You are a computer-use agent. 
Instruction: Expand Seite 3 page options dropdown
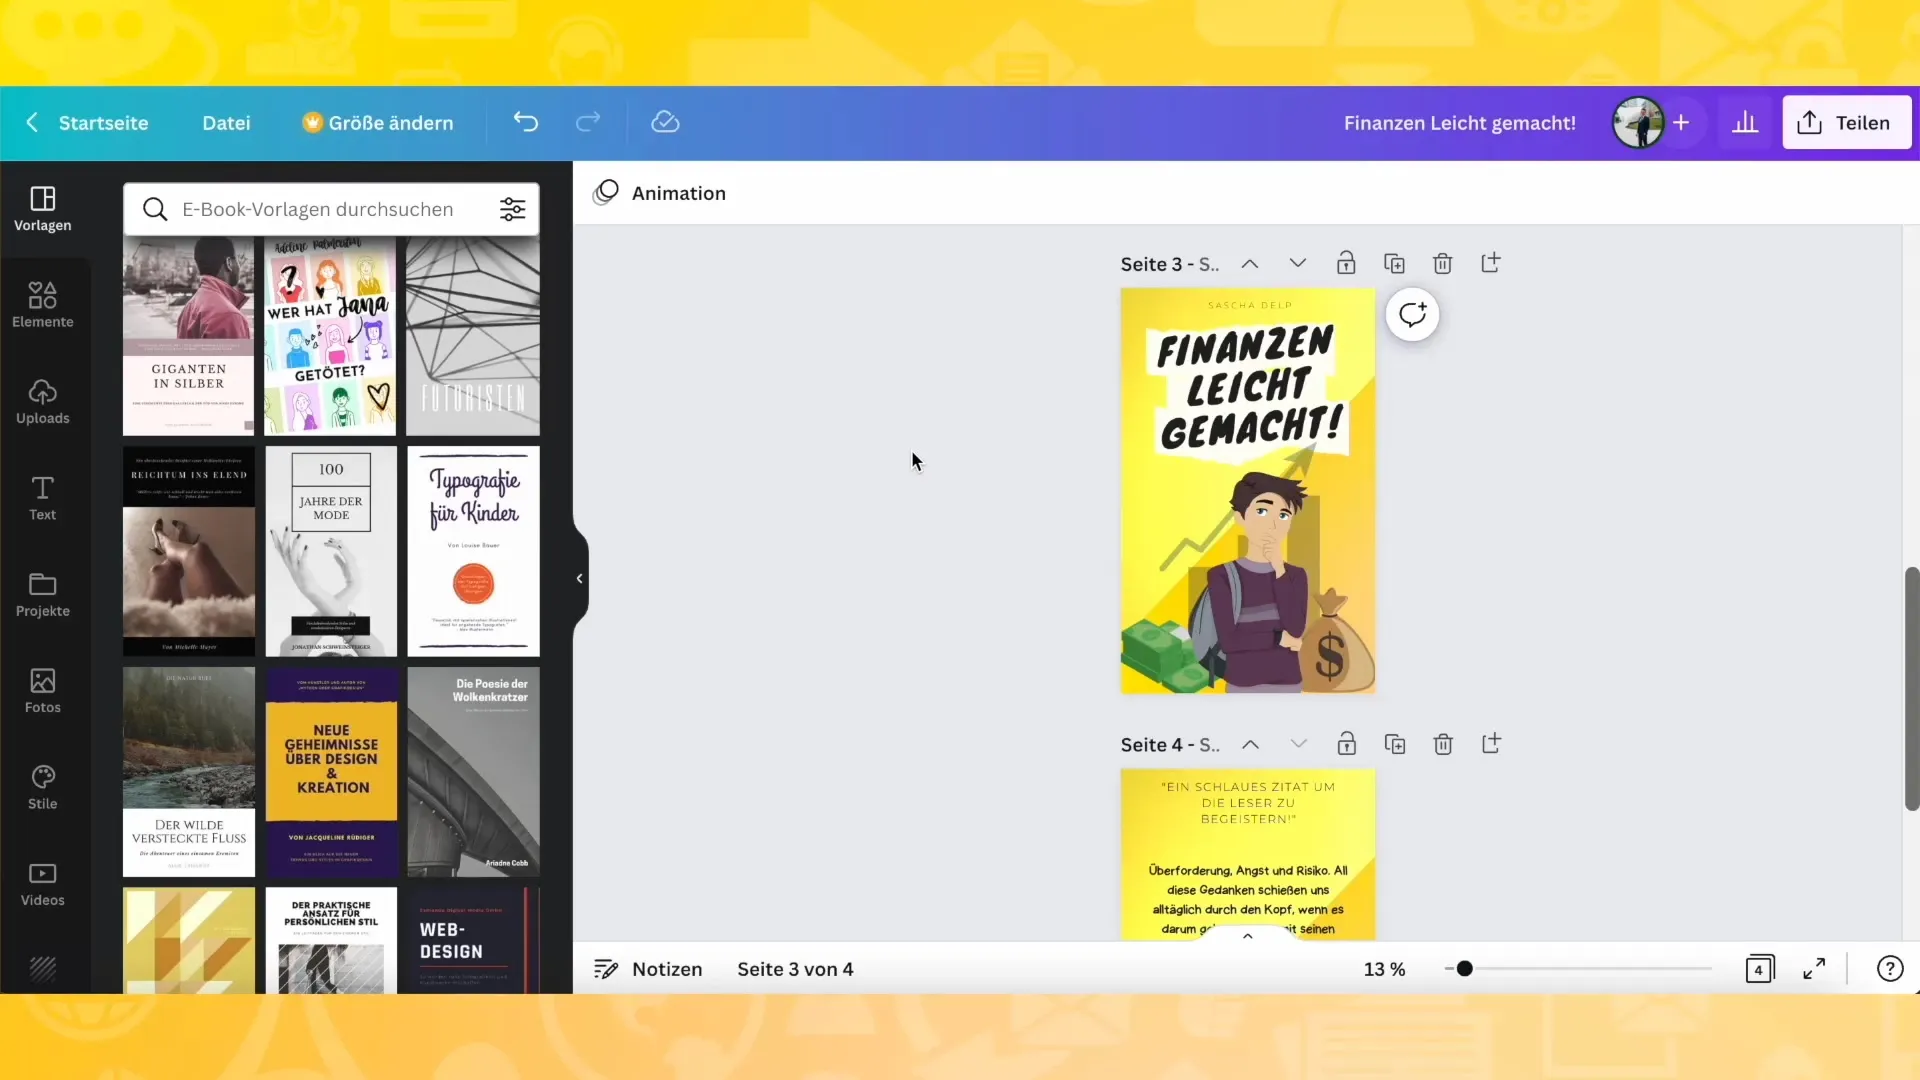(x=1296, y=264)
